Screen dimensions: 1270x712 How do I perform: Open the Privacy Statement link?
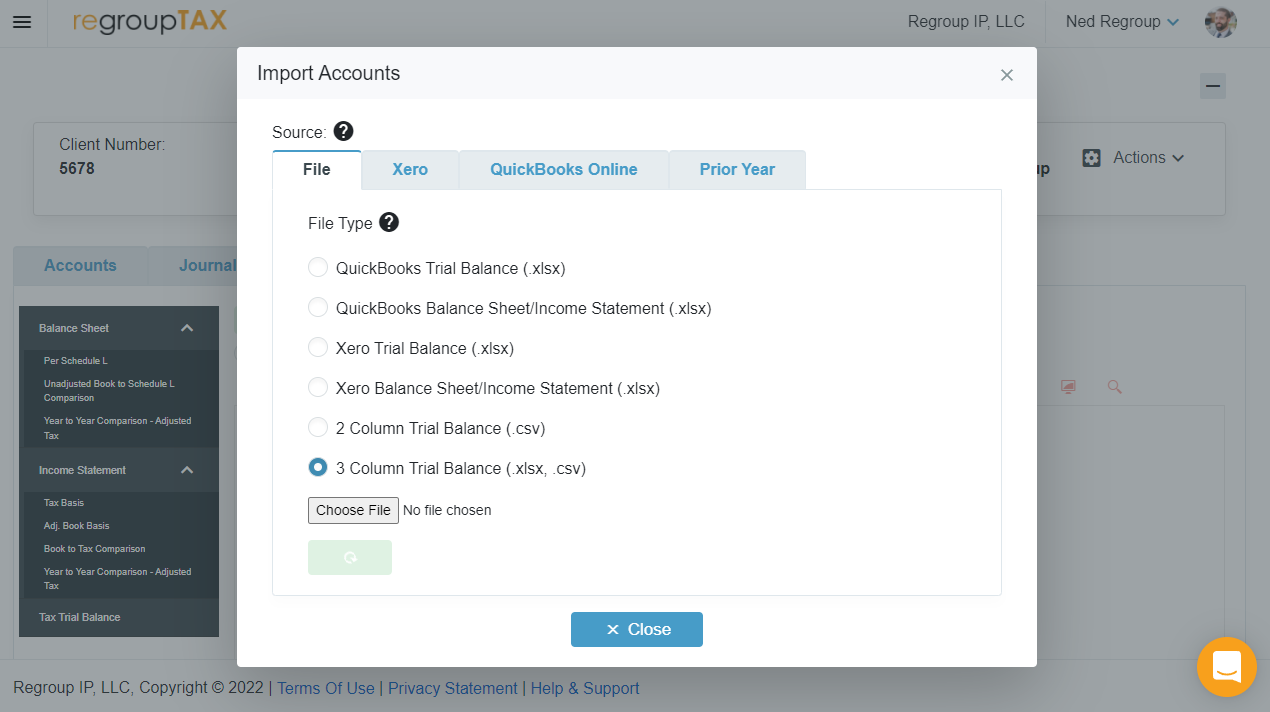(x=453, y=688)
